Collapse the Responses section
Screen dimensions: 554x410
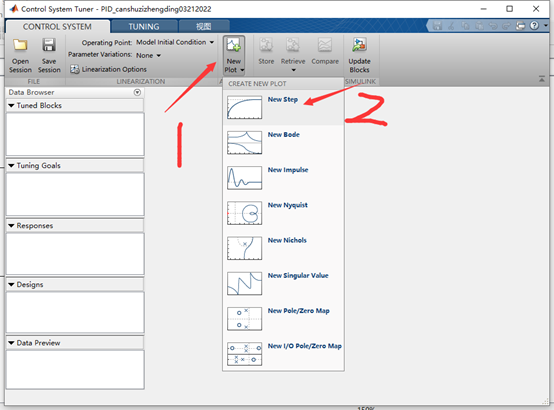point(11,226)
